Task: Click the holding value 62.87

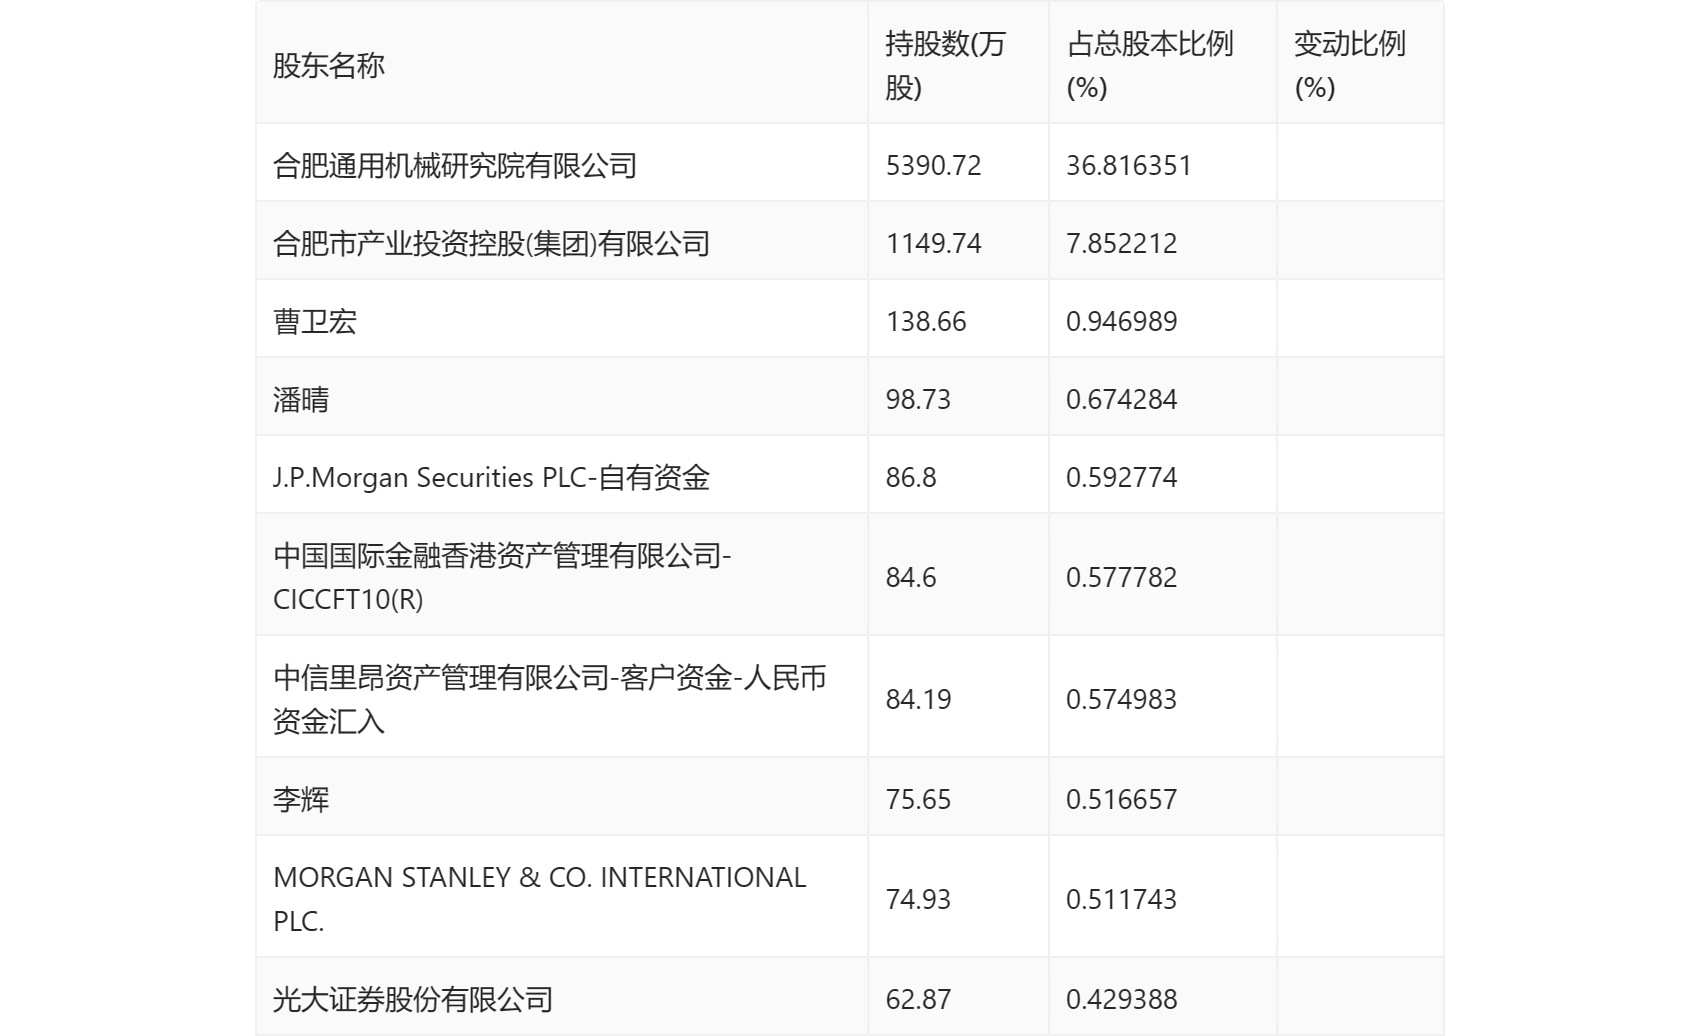Action: tap(918, 999)
